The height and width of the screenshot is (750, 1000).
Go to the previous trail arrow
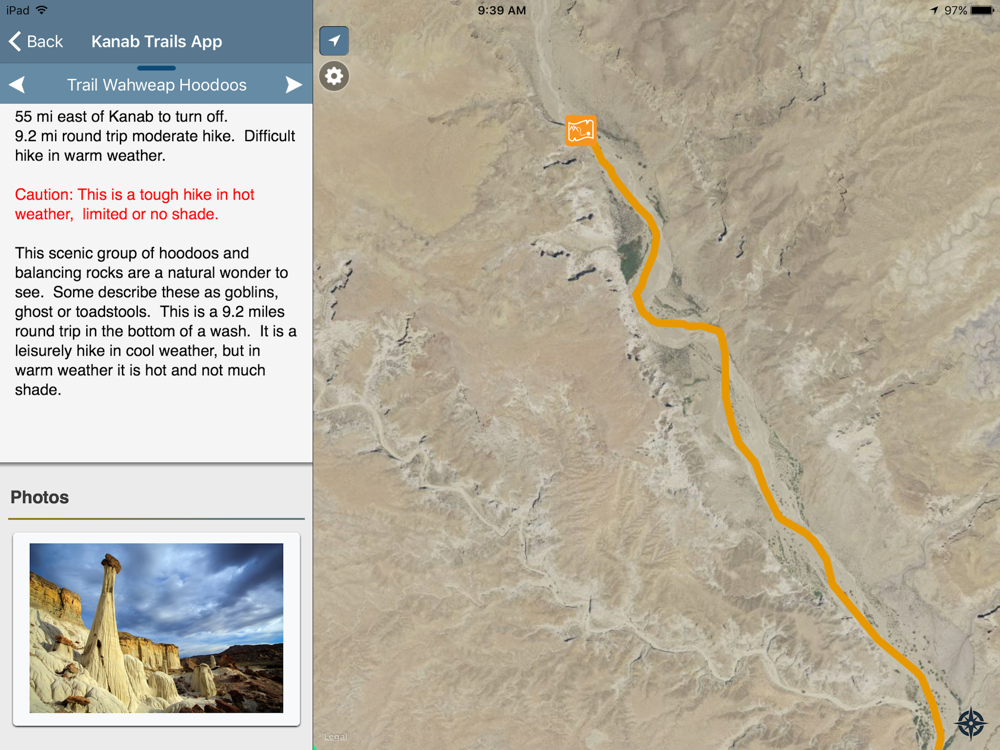coord(17,85)
